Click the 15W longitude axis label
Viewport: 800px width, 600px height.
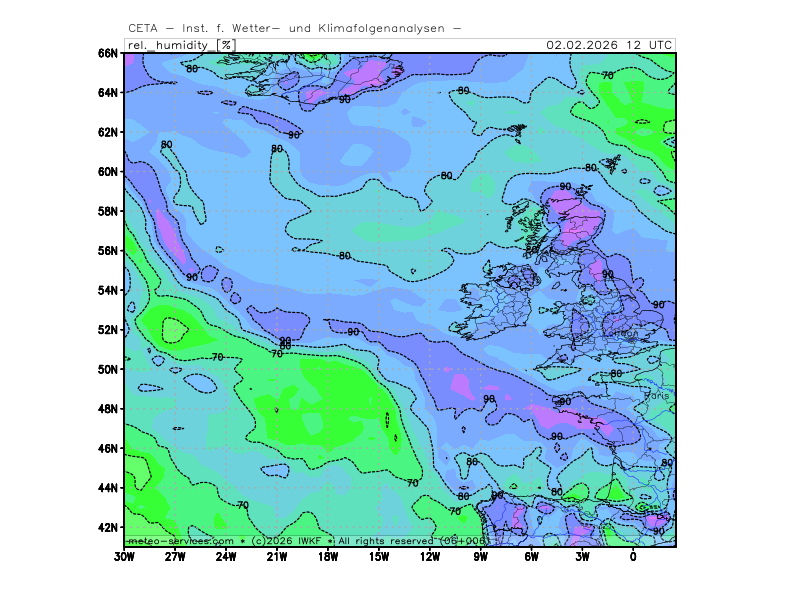(379, 557)
